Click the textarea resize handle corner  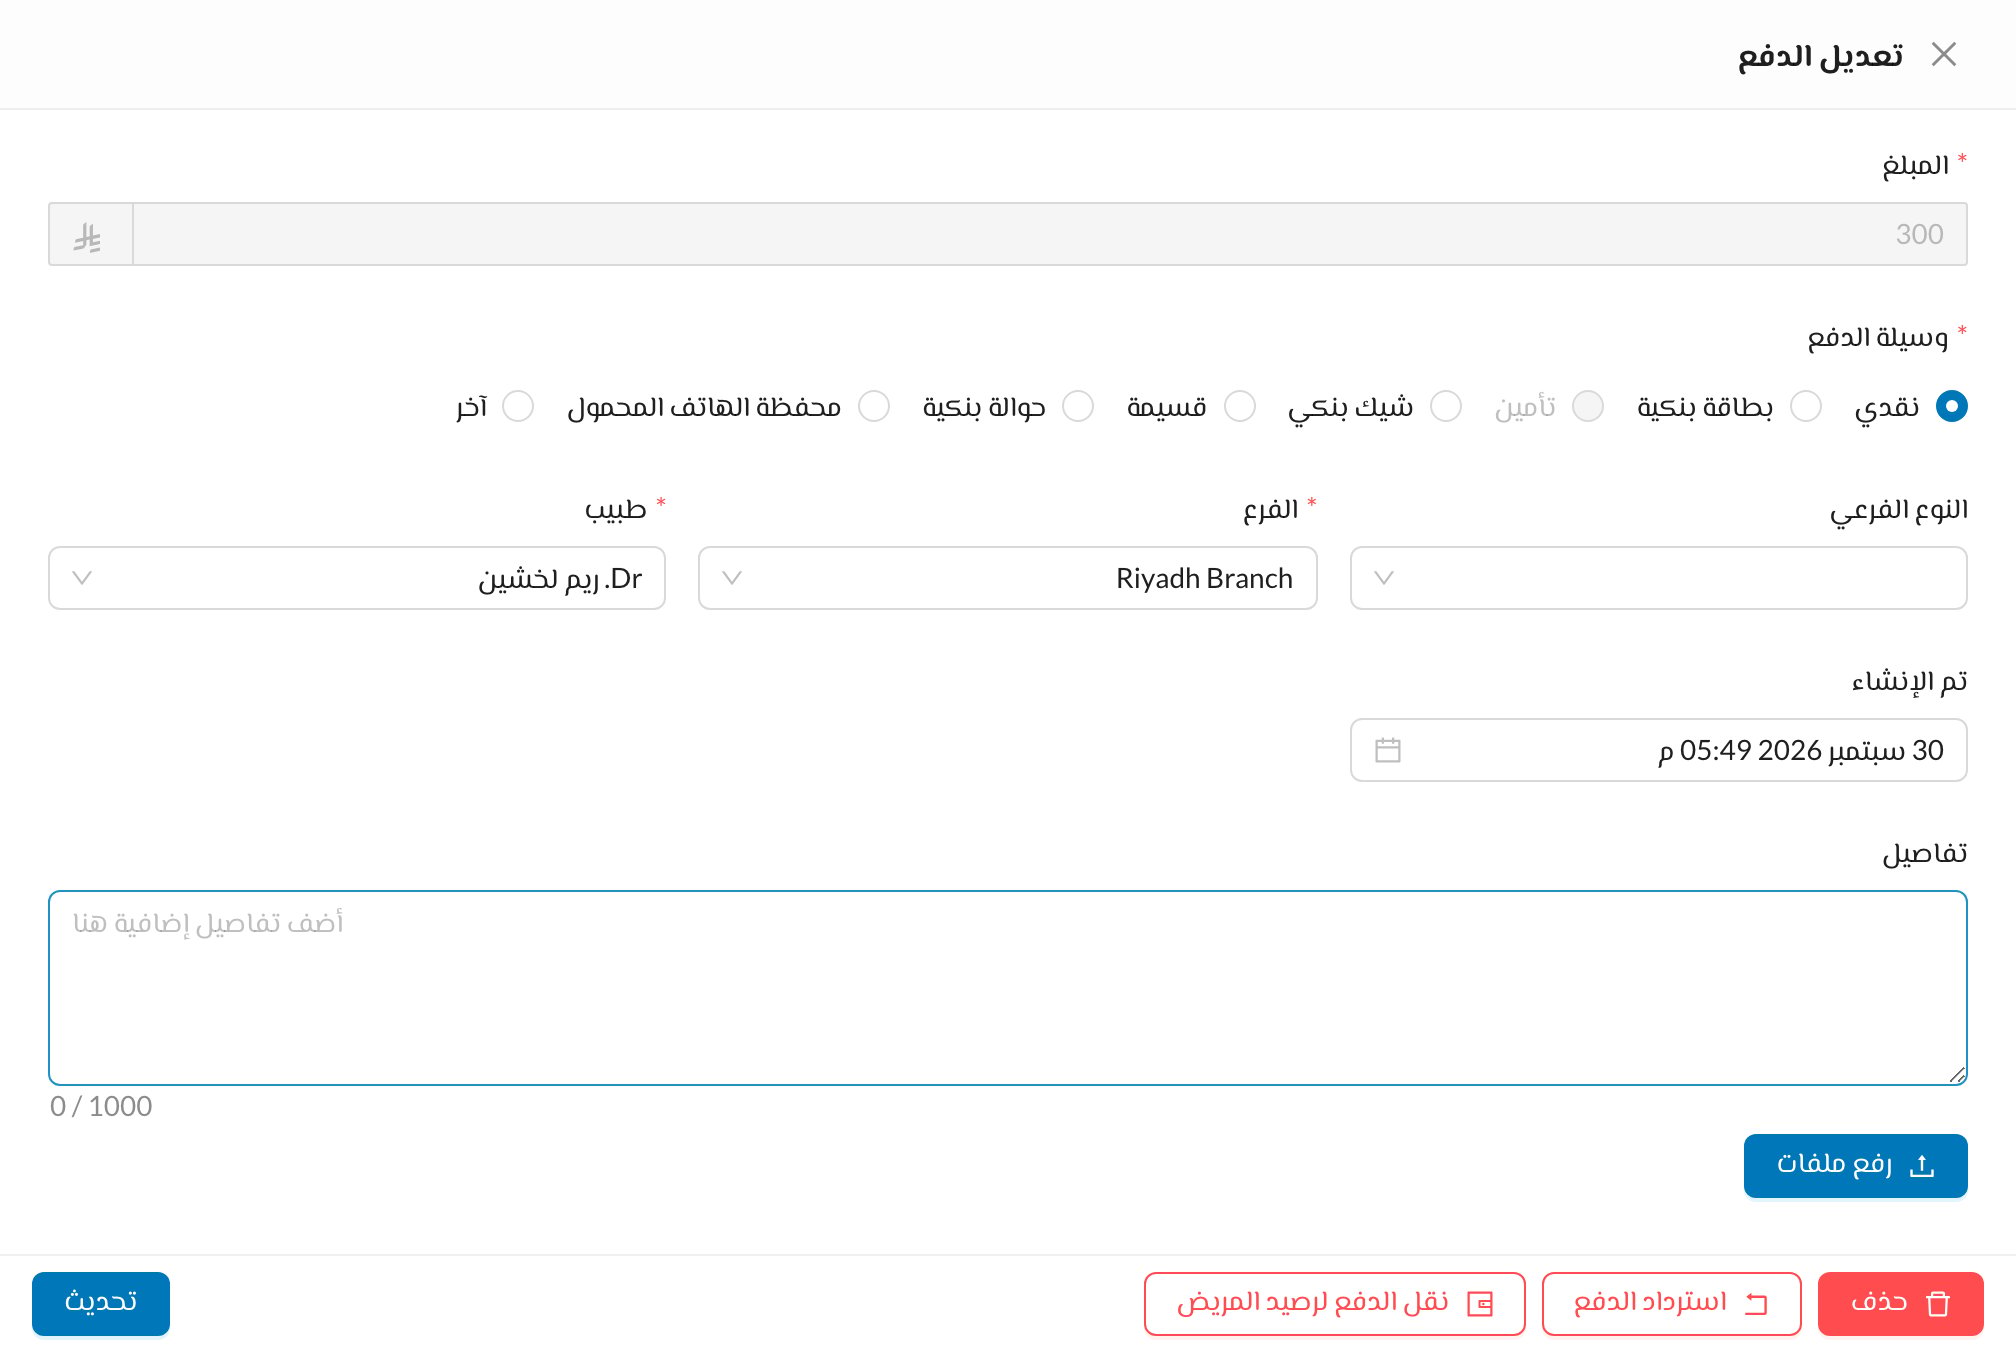1957,1075
